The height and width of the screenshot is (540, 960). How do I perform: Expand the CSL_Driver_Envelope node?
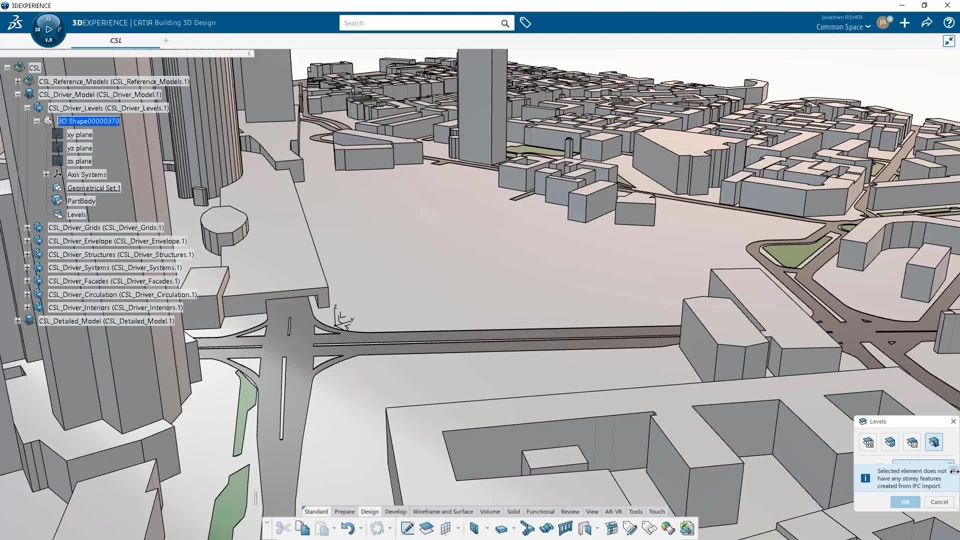point(27,241)
